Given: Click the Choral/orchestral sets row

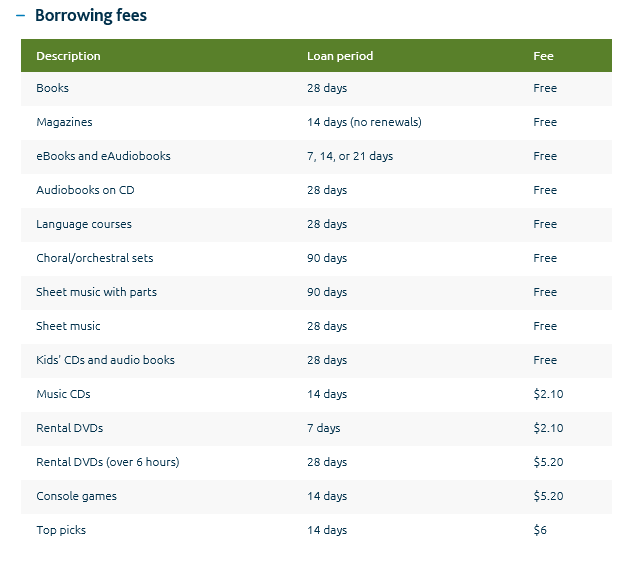Looking at the screenshot, I should pos(94,258).
